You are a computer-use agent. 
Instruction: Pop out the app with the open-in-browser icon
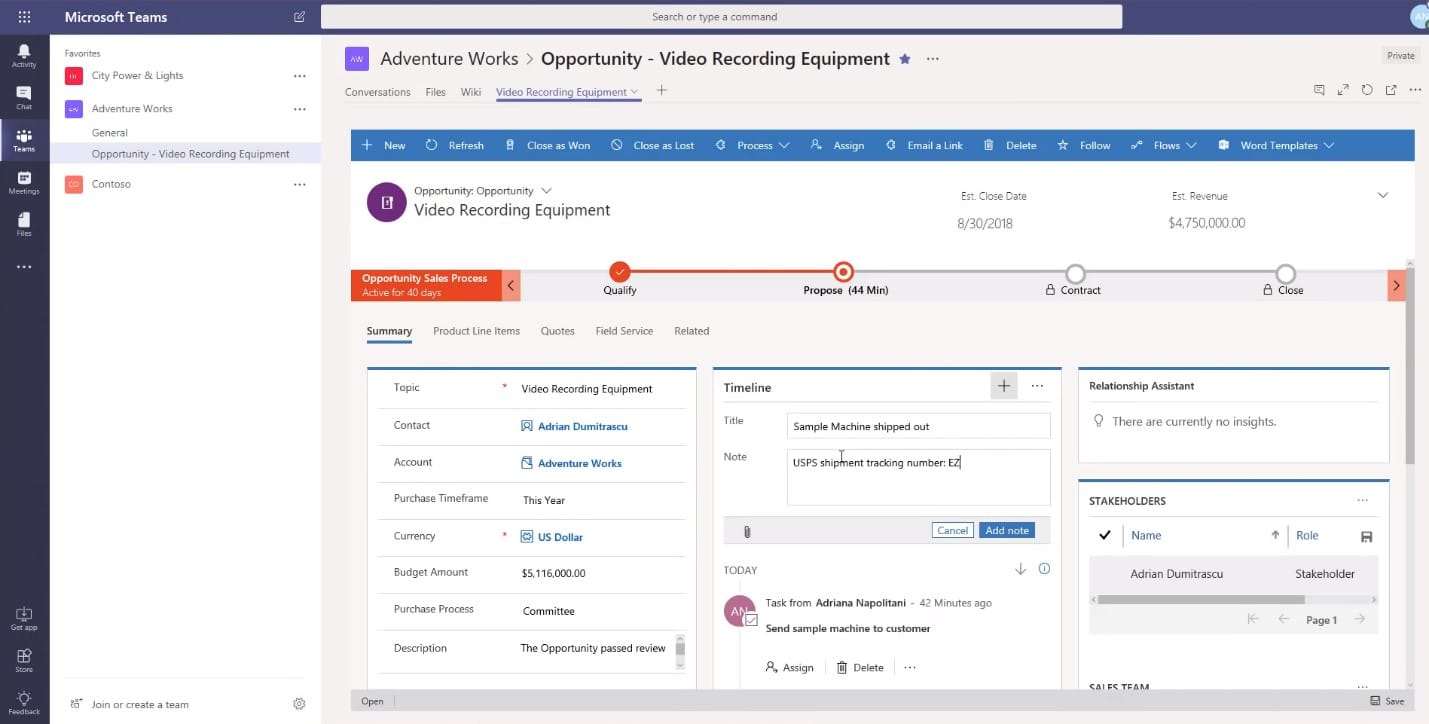coord(1390,90)
